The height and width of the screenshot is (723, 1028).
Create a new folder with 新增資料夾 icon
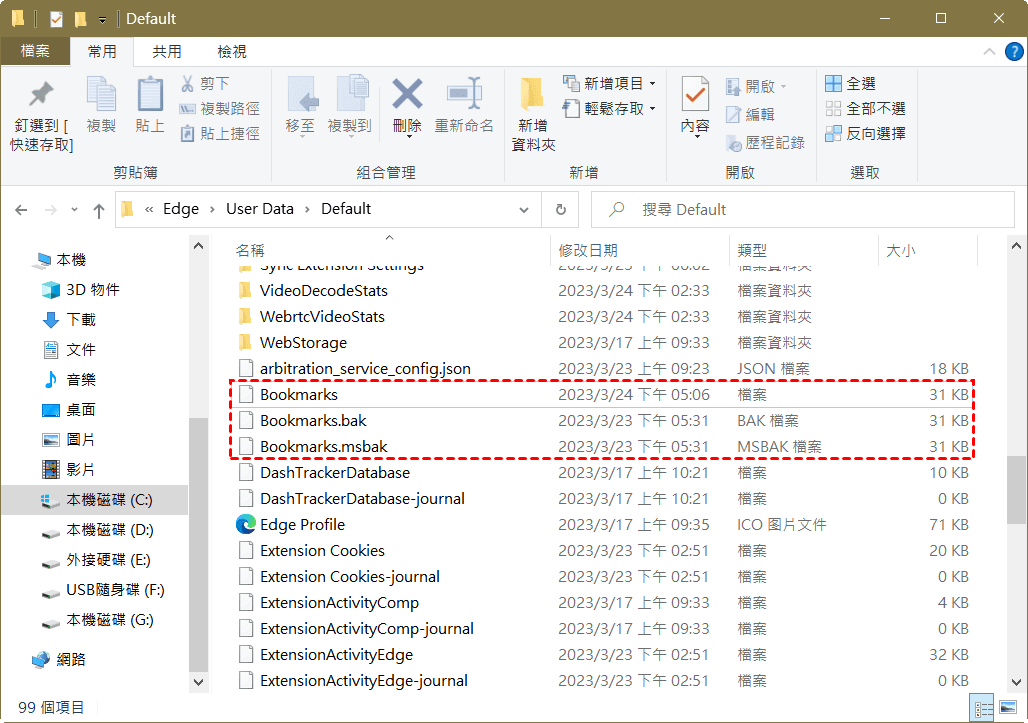click(x=532, y=95)
